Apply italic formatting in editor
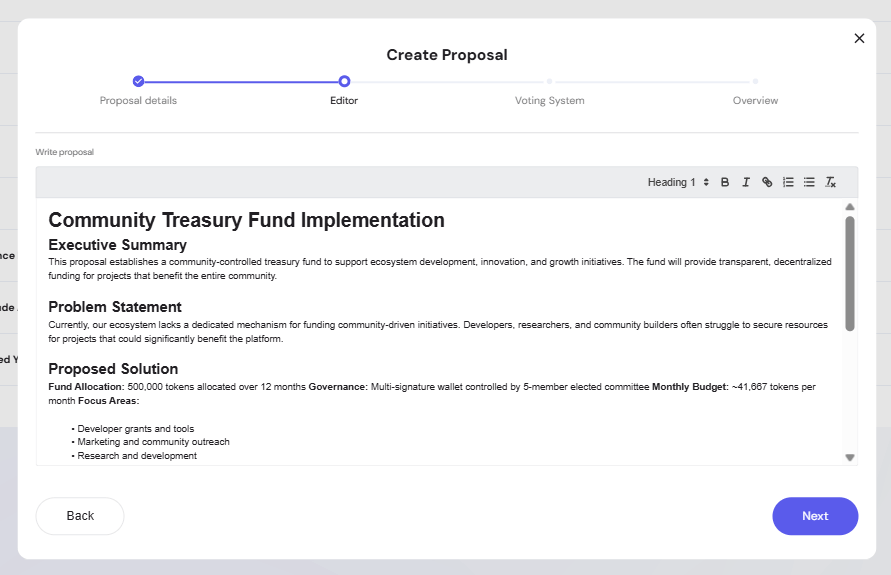This screenshot has height=575, width=891. click(746, 182)
